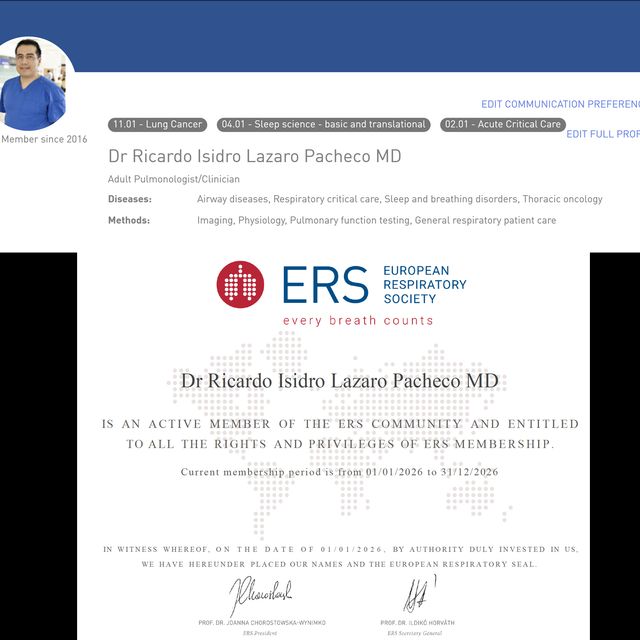Click the rights and privileges line
This screenshot has width=640, height=640.
(x=340, y=444)
